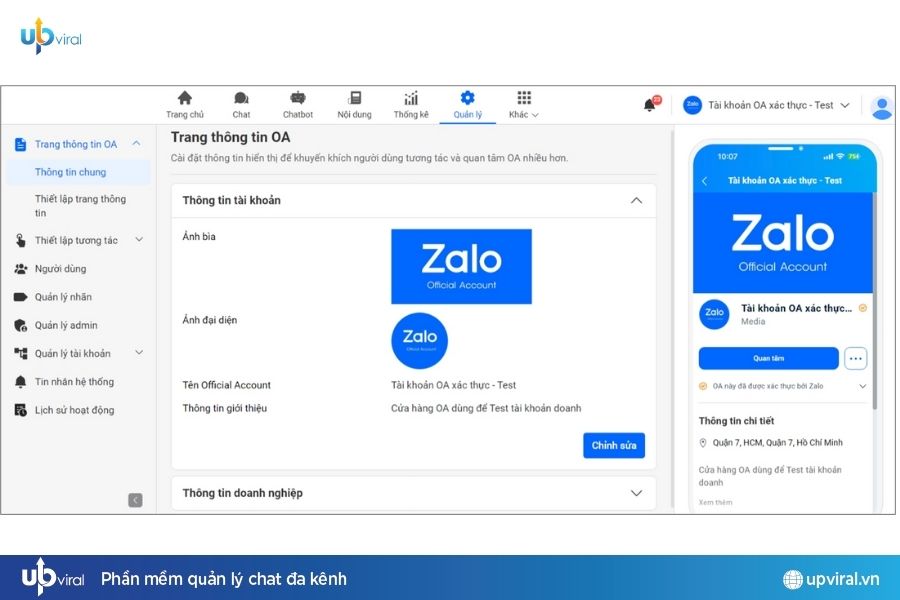Click the Tên Official Account value text
This screenshot has width=900, height=600.
(x=453, y=385)
